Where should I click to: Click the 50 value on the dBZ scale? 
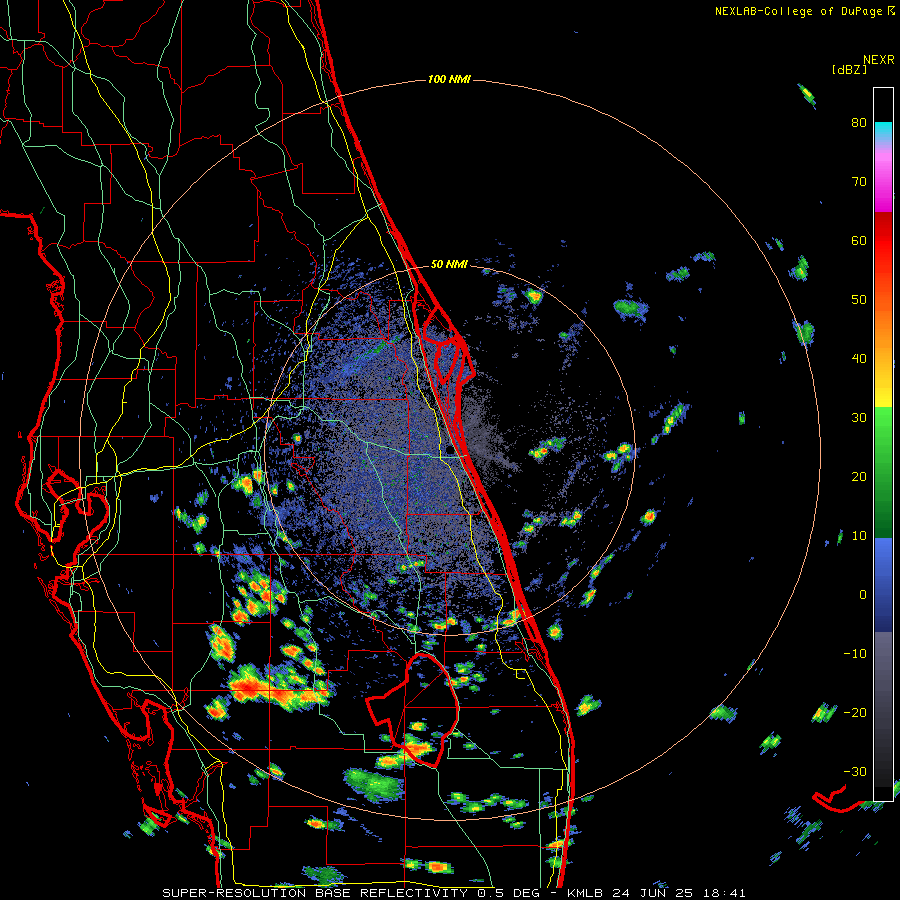click(859, 300)
